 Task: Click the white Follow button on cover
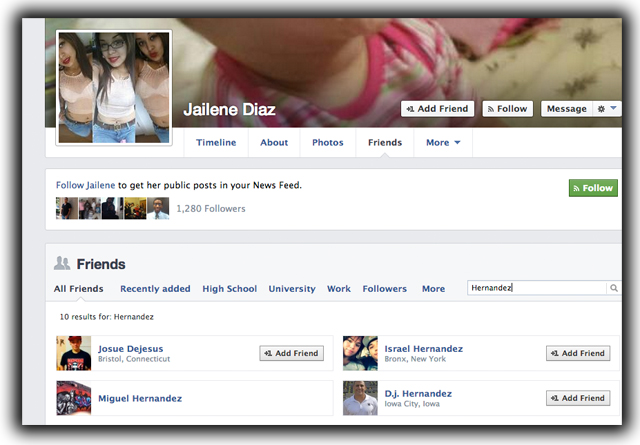tap(507, 109)
